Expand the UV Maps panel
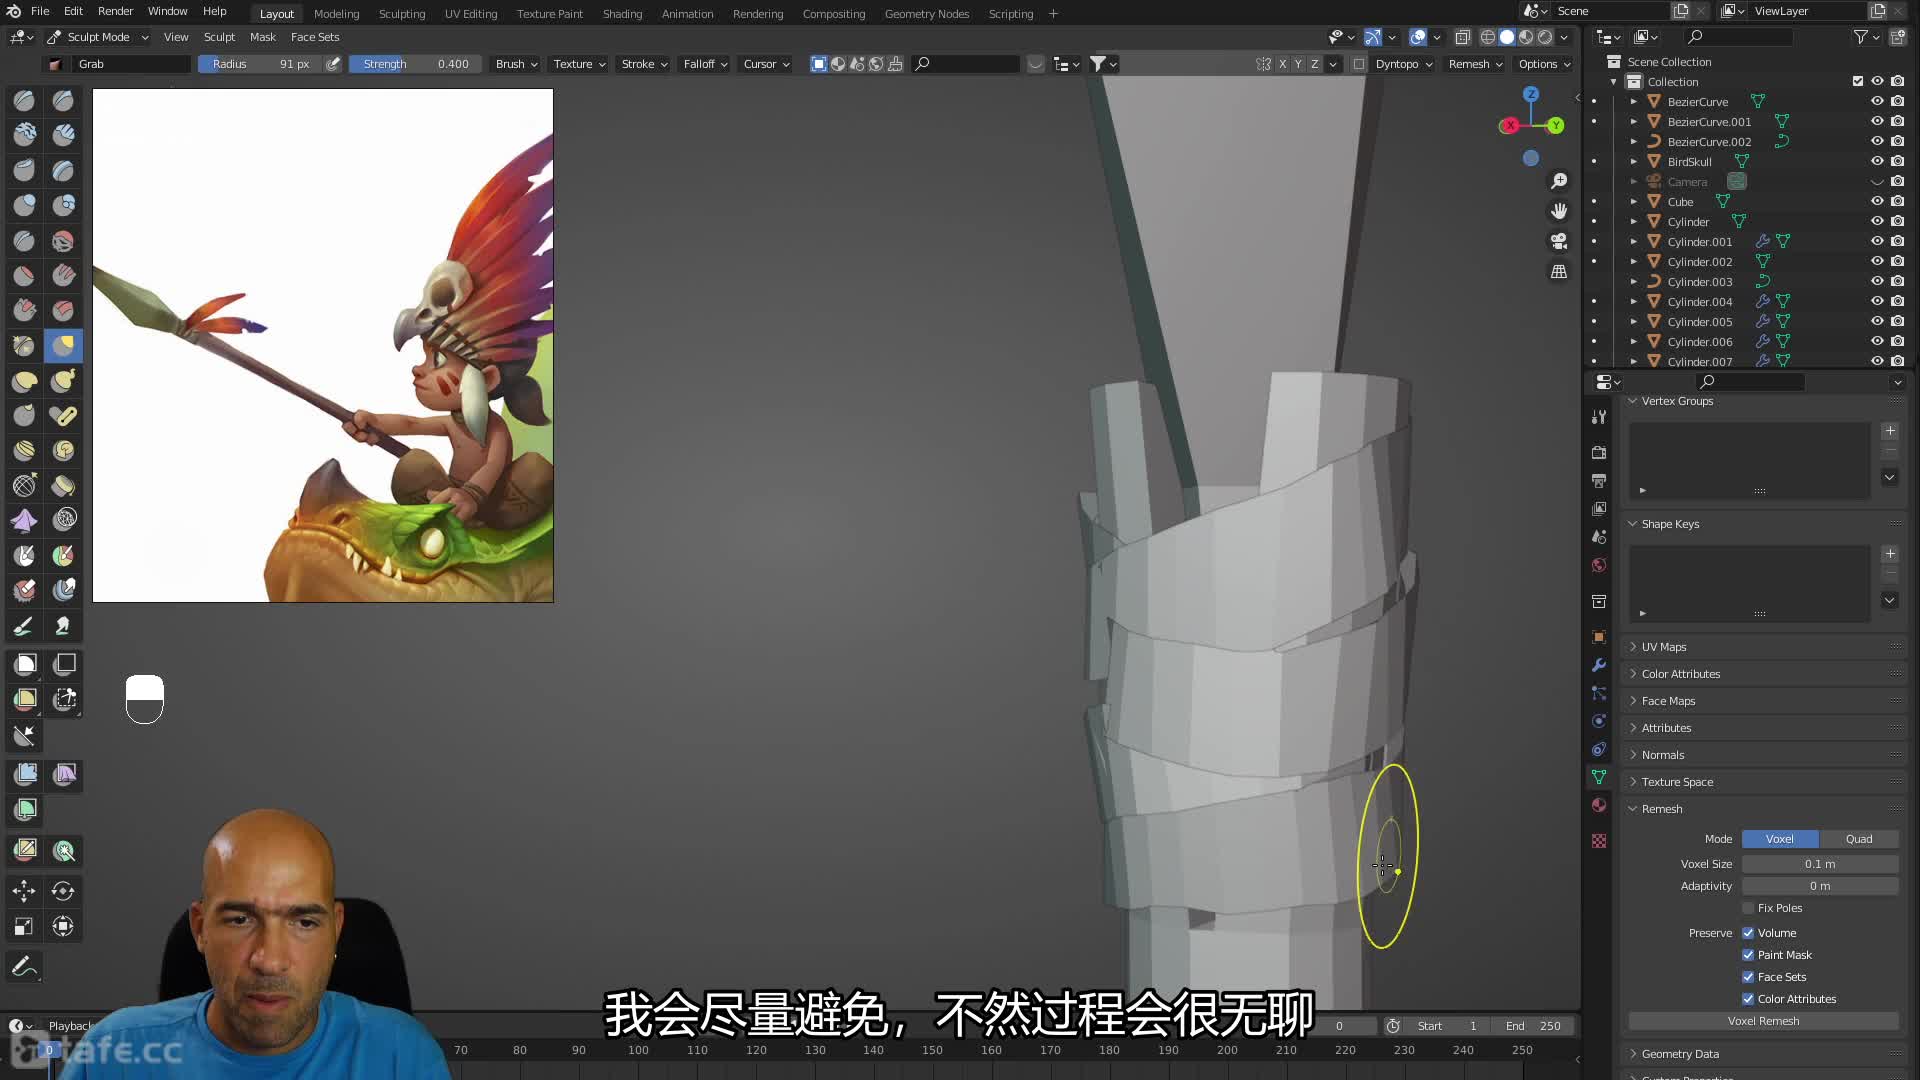 pos(1664,647)
